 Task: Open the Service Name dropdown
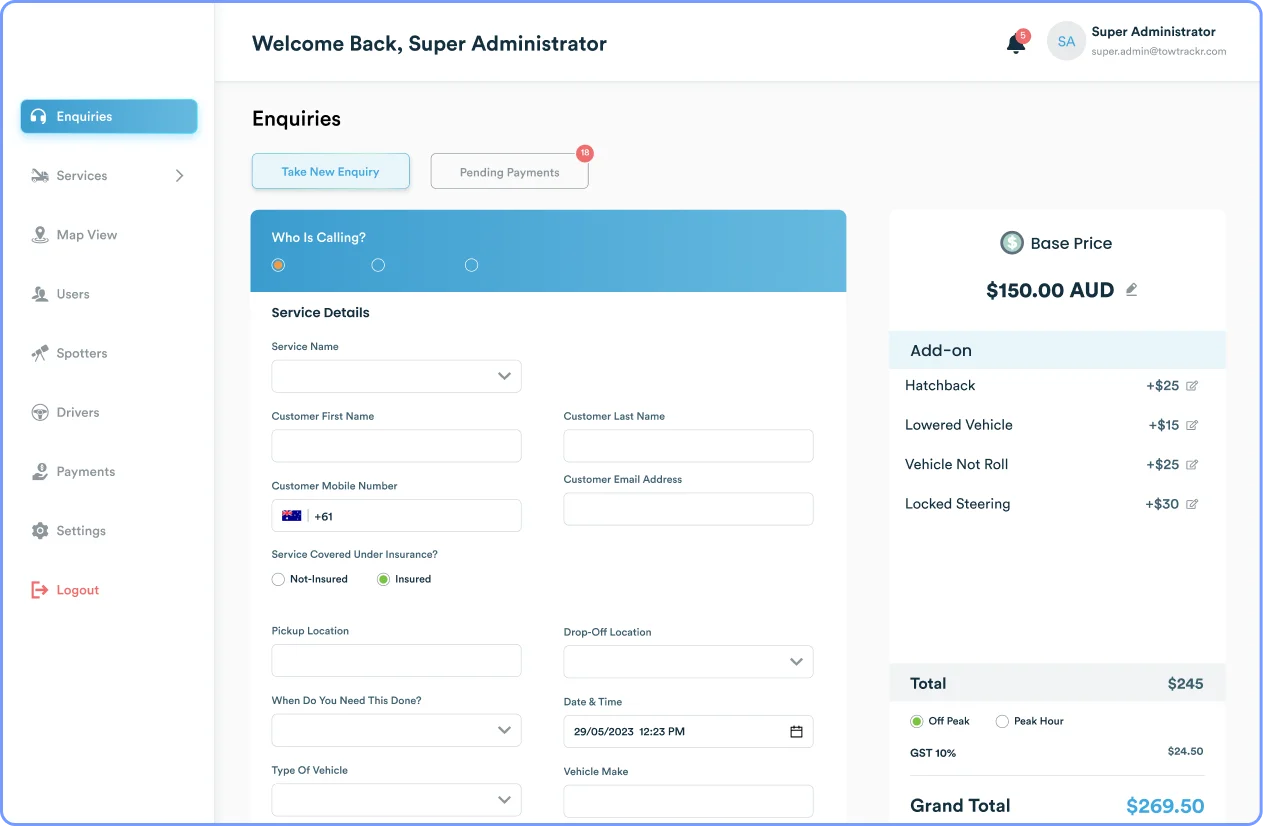pos(396,376)
